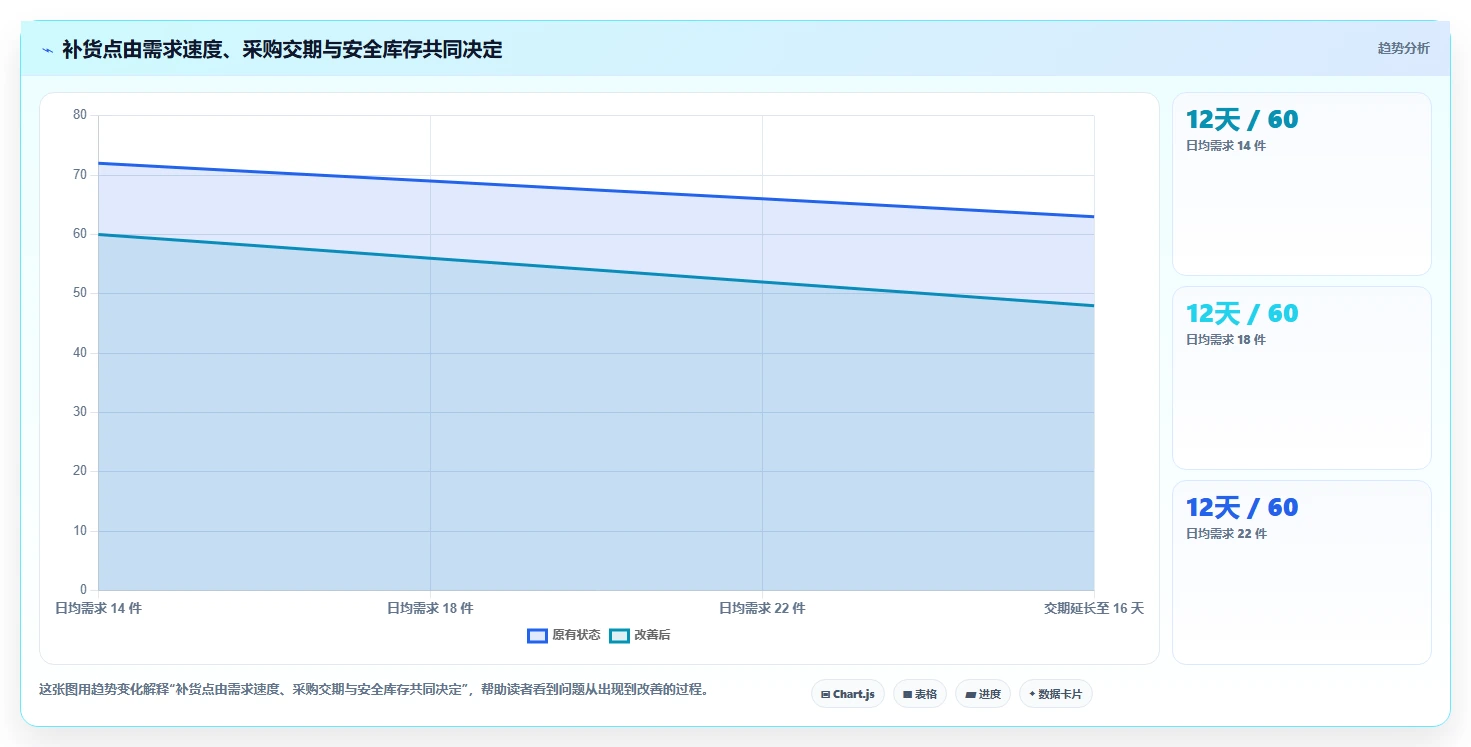Image resolution: width=1471 pixels, height=747 pixels.
Task: Toggle the 原有状态 legend item
Action: pyautogui.click(x=564, y=635)
